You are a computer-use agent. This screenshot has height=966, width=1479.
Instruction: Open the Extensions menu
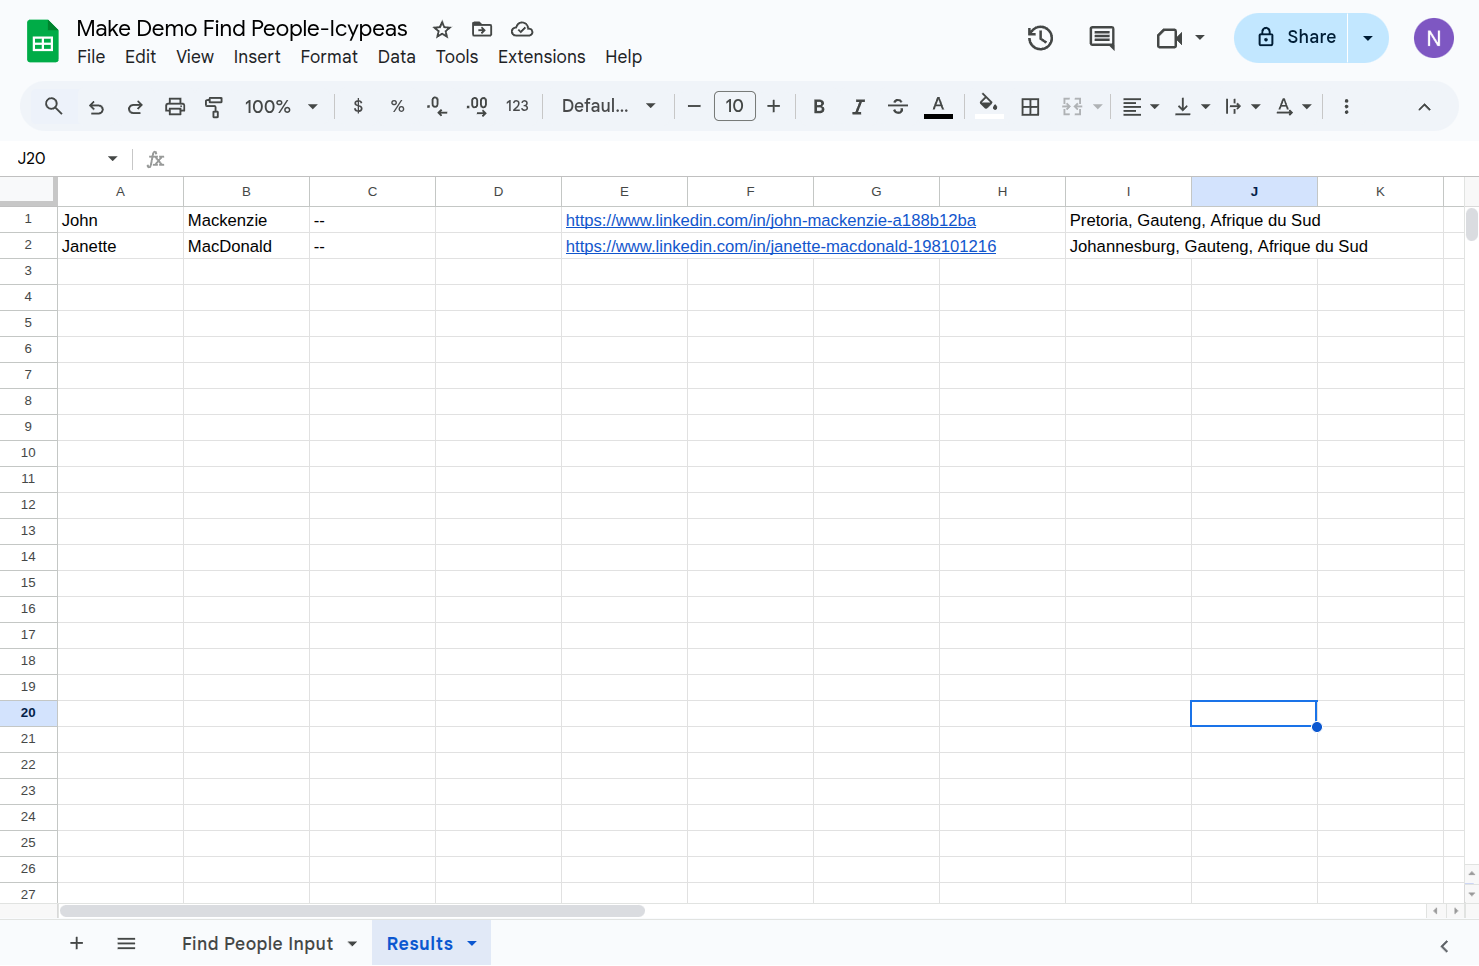(x=541, y=57)
